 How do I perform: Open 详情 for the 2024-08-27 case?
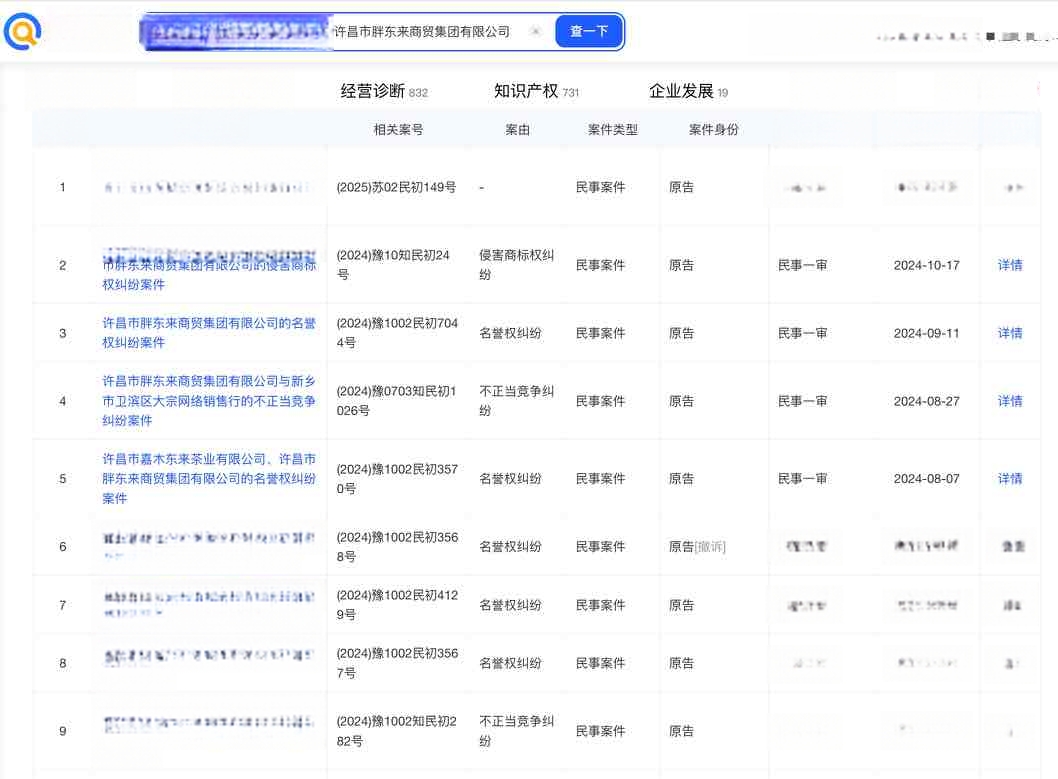point(1009,401)
